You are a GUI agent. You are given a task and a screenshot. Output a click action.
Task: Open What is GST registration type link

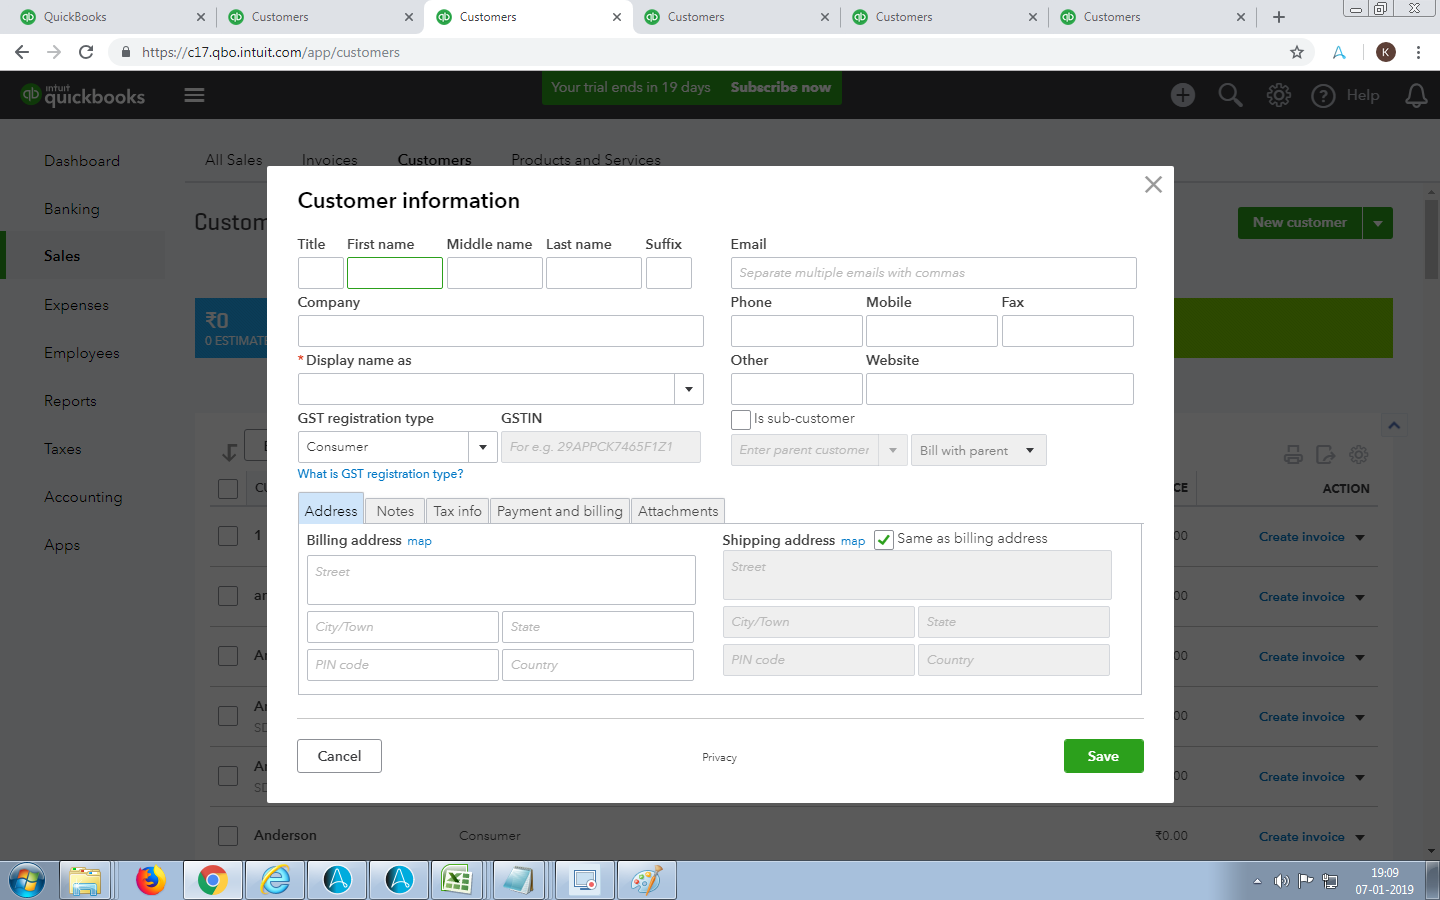click(380, 474)
